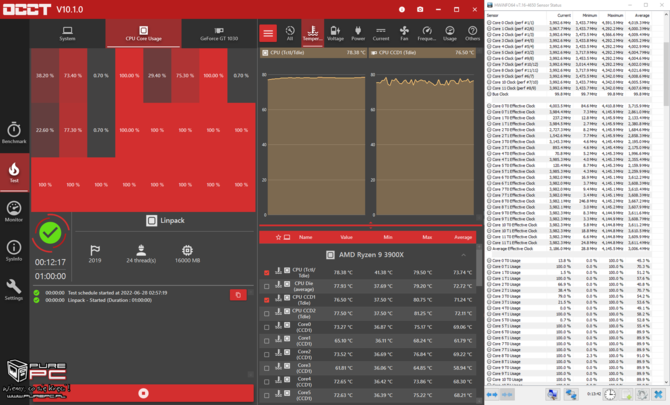Sort sensor table by Average column
Viewport: 670px width, 405px height.
tap(463, 237)
